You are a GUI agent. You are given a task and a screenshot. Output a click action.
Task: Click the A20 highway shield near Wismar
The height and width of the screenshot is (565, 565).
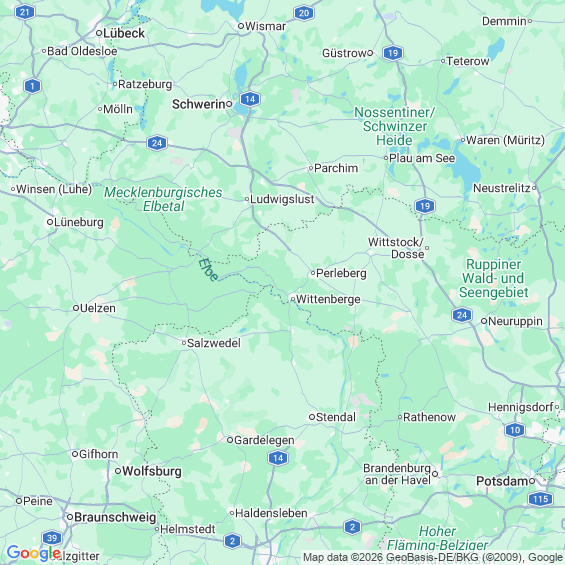(x=304, y=13)
